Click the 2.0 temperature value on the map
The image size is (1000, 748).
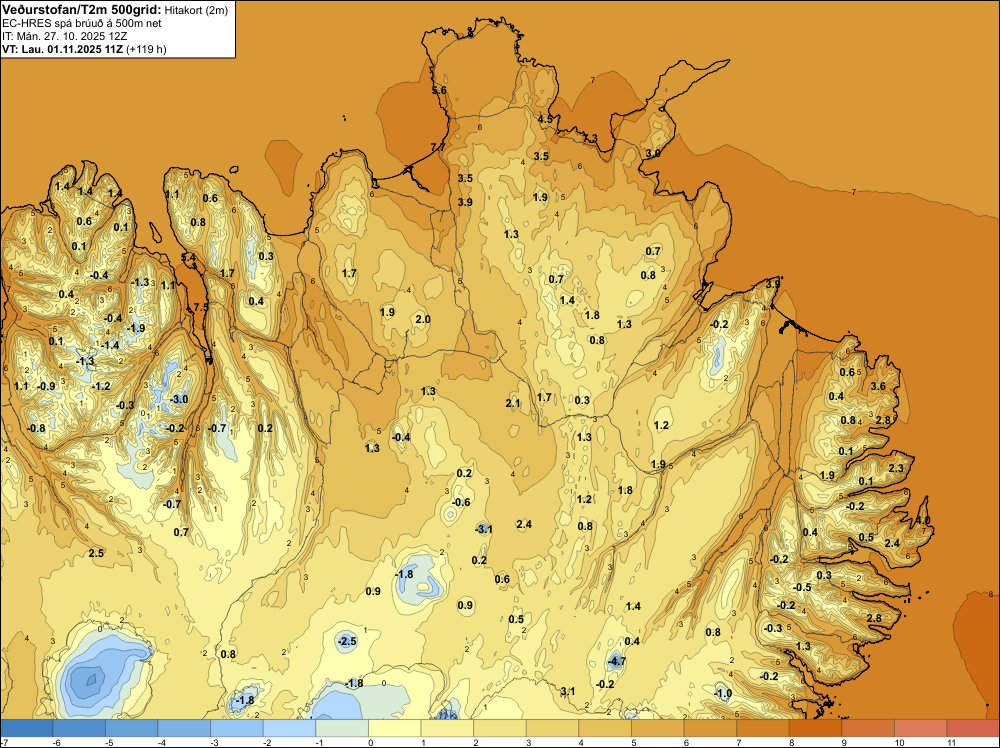click(x=423, y=319)
